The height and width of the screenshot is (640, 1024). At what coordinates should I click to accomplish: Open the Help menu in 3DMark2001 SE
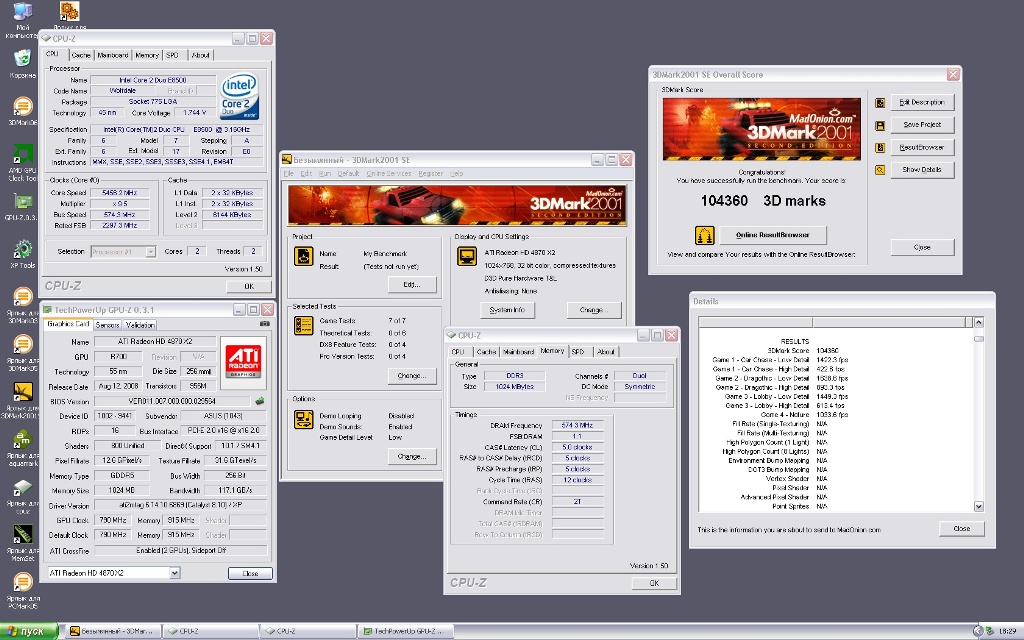(x=456, y=174)
